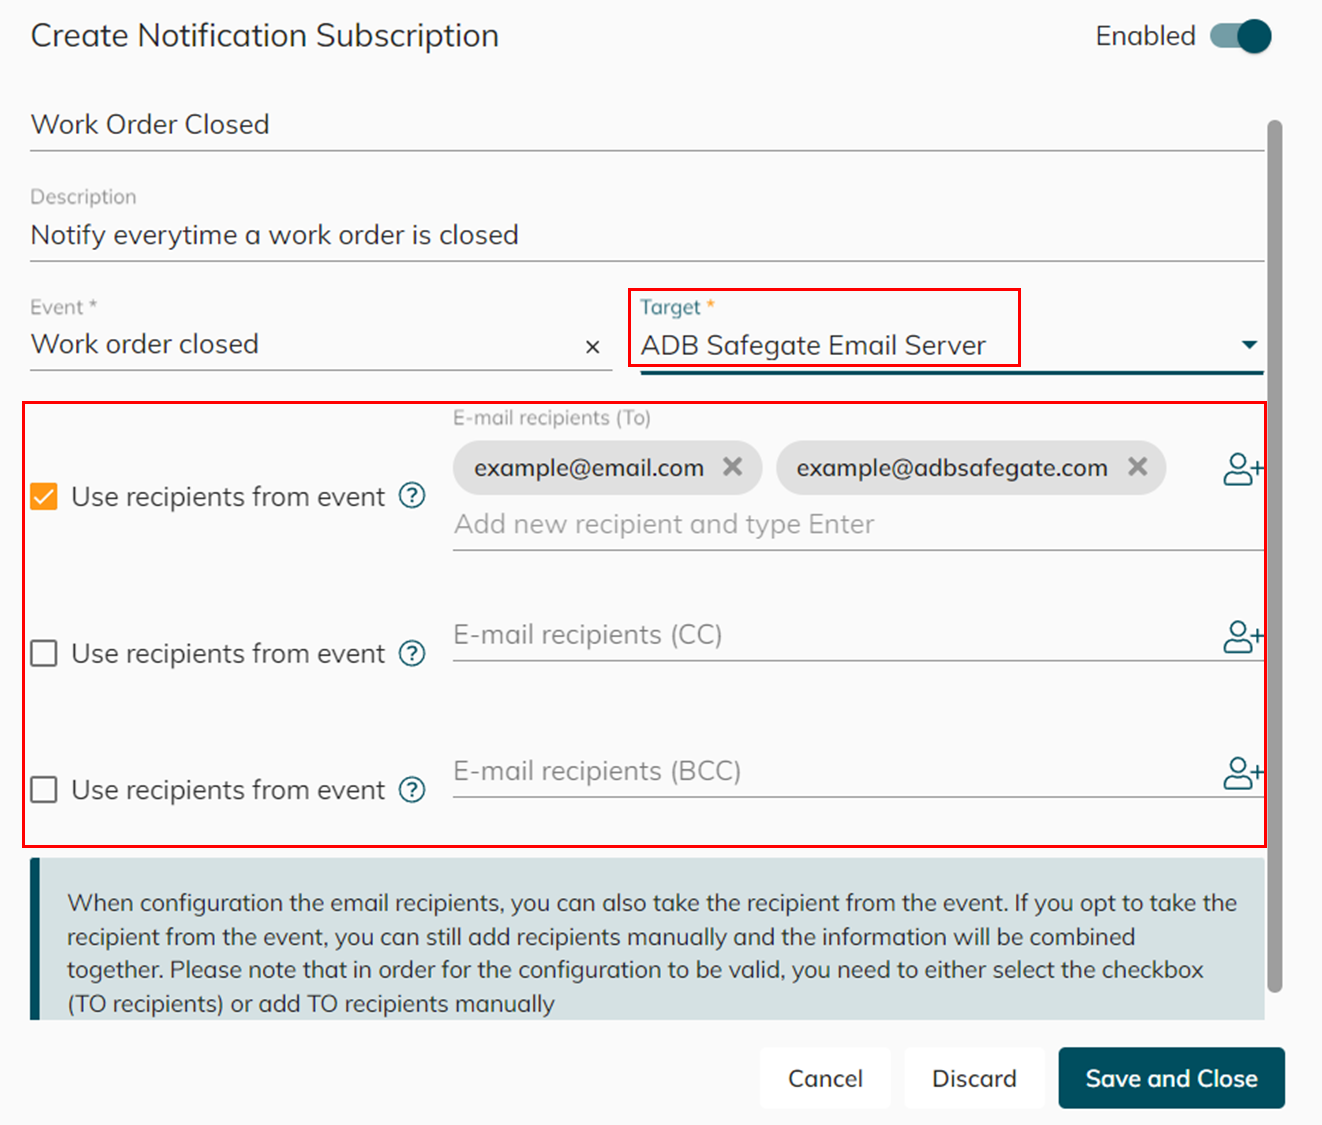Check Use recipients from event for BCC
Image resolution: width=1322 pixels, height=1125 pixels.
(44, 791)
